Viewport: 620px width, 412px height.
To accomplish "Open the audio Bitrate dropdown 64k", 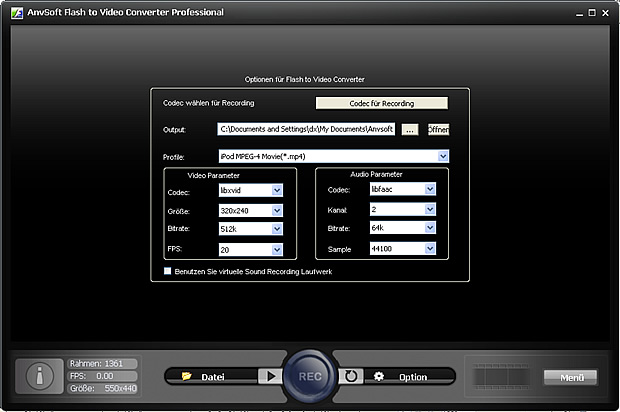I will coord(430,227).
